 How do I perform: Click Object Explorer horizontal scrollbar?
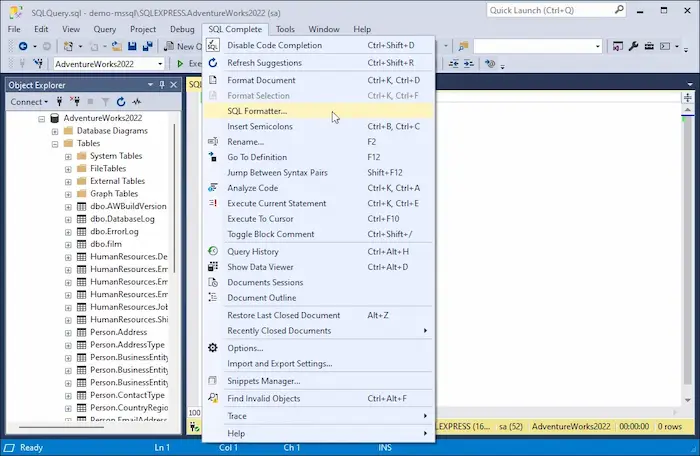(x=62, y=427)
